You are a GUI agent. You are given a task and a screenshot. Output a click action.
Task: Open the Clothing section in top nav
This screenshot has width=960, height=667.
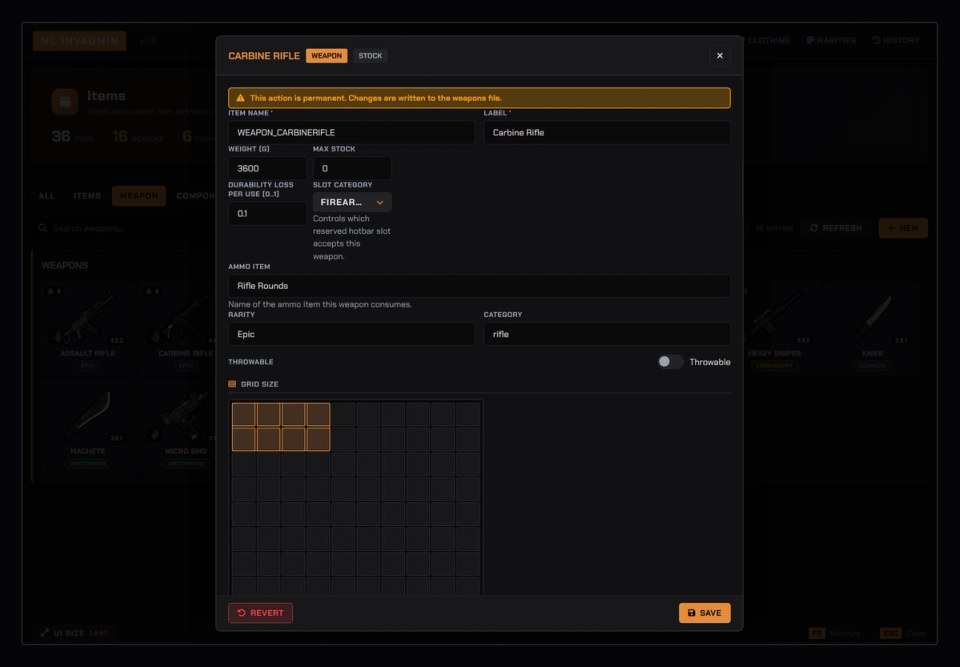768,40
